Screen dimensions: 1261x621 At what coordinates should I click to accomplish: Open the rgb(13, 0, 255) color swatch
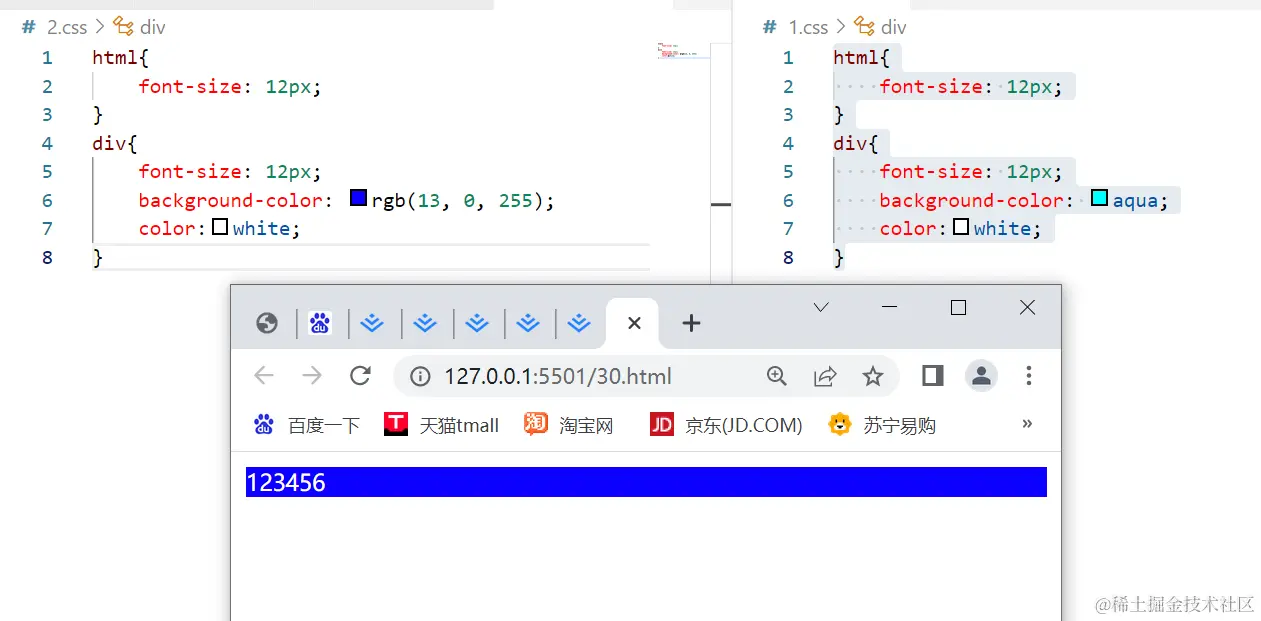359,199
